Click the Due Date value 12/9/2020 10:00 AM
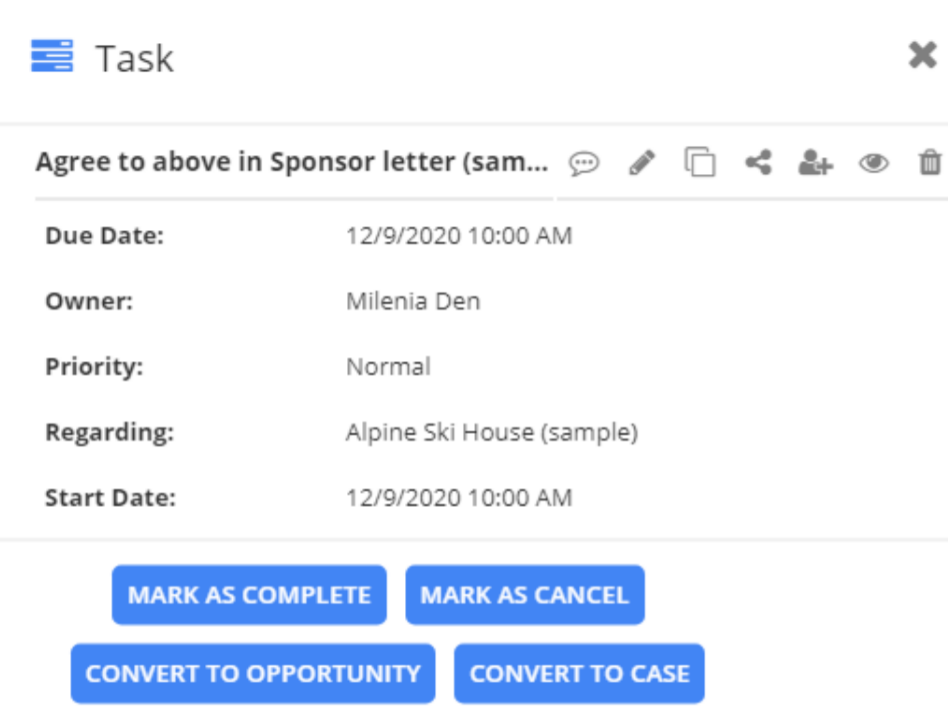The image size is (948, 714). (459, 236)
